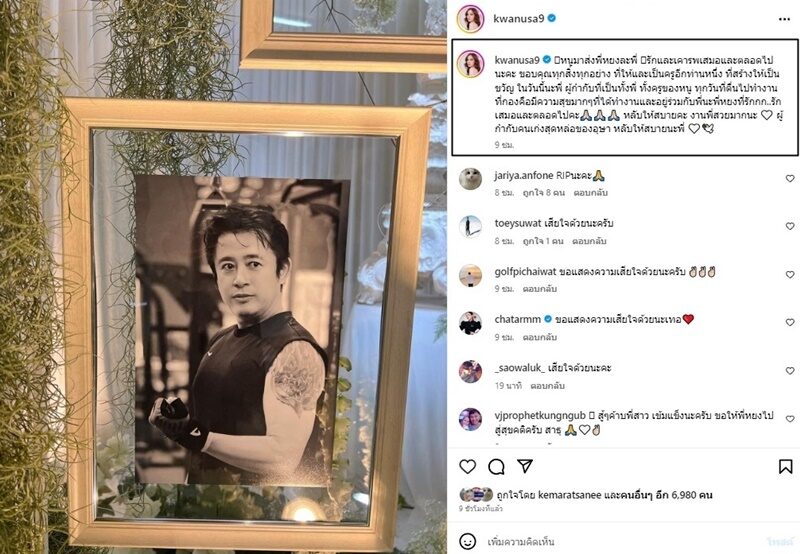Click kwanusa9 verified badge in header
This screenshot has width=800, height=554.
[x=552, y=18]
